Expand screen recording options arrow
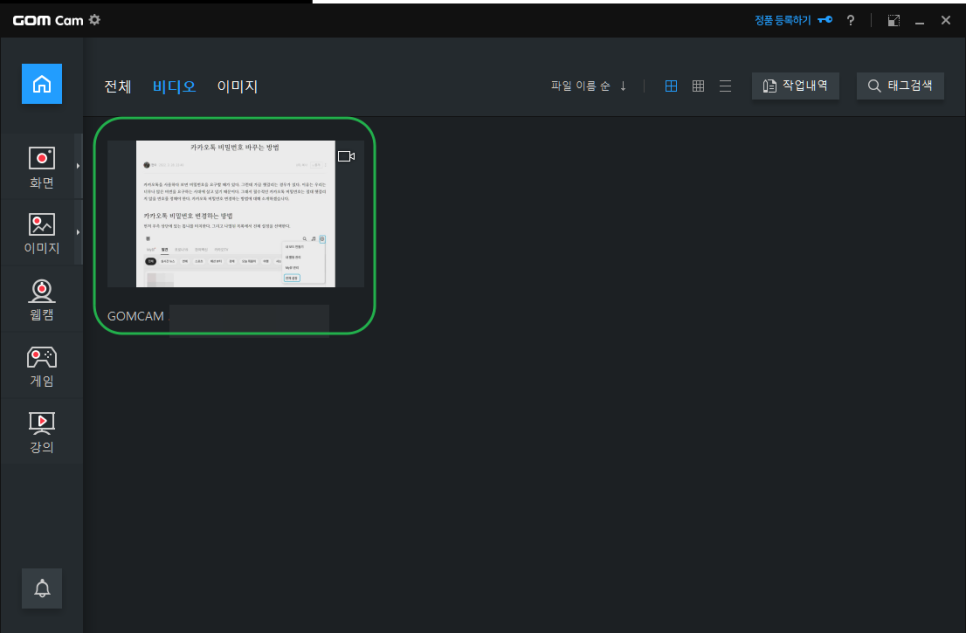Viewport: 966px width, 633px height. [78, 166]
